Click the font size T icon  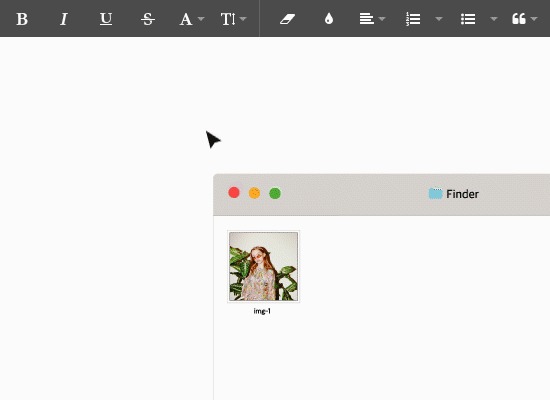[x=228, y=19]
